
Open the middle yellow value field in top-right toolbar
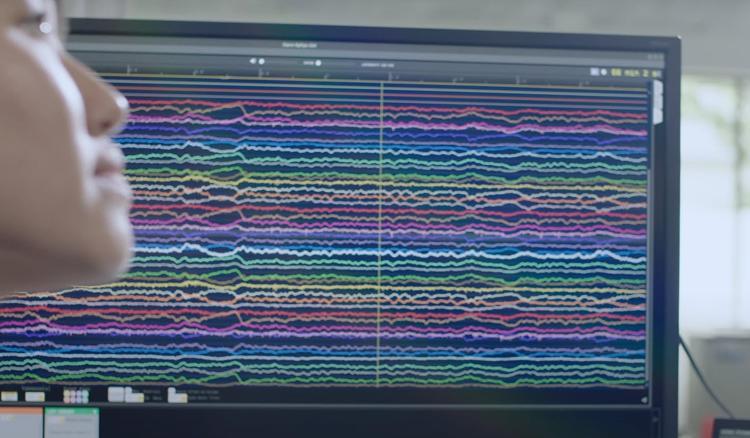point(630,72)
